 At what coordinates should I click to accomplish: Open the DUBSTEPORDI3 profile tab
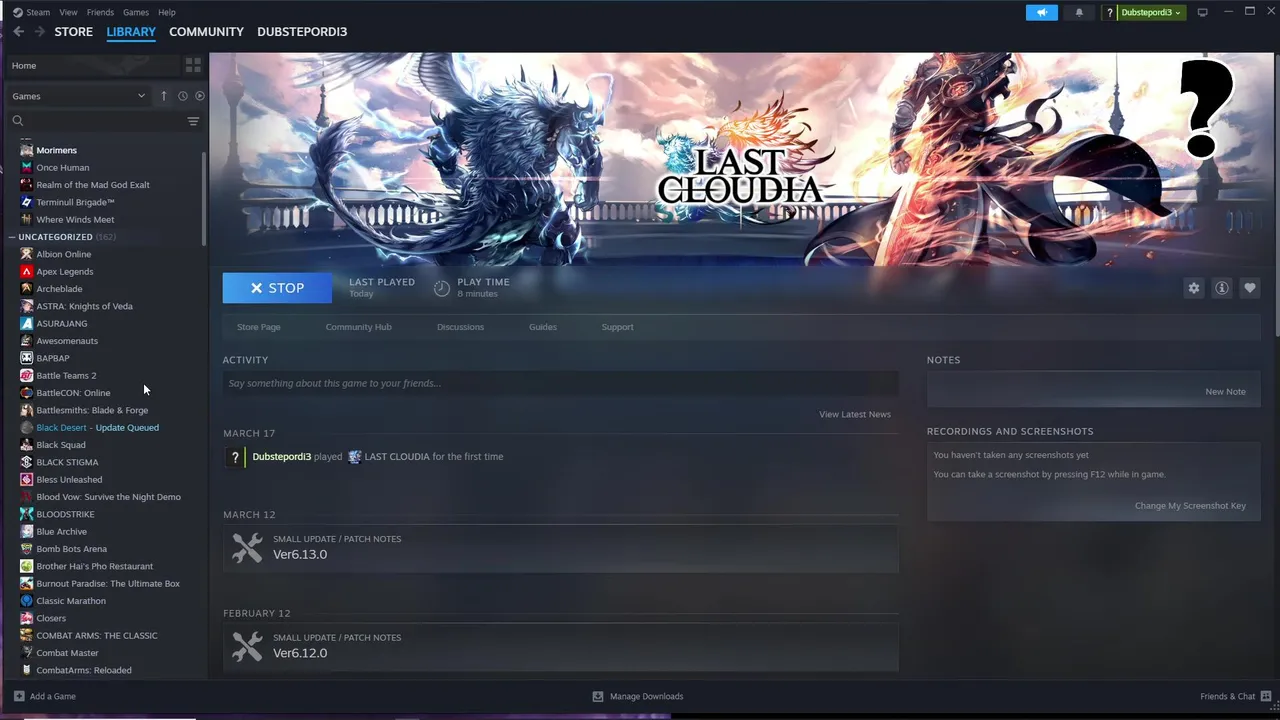pos(302,32)
